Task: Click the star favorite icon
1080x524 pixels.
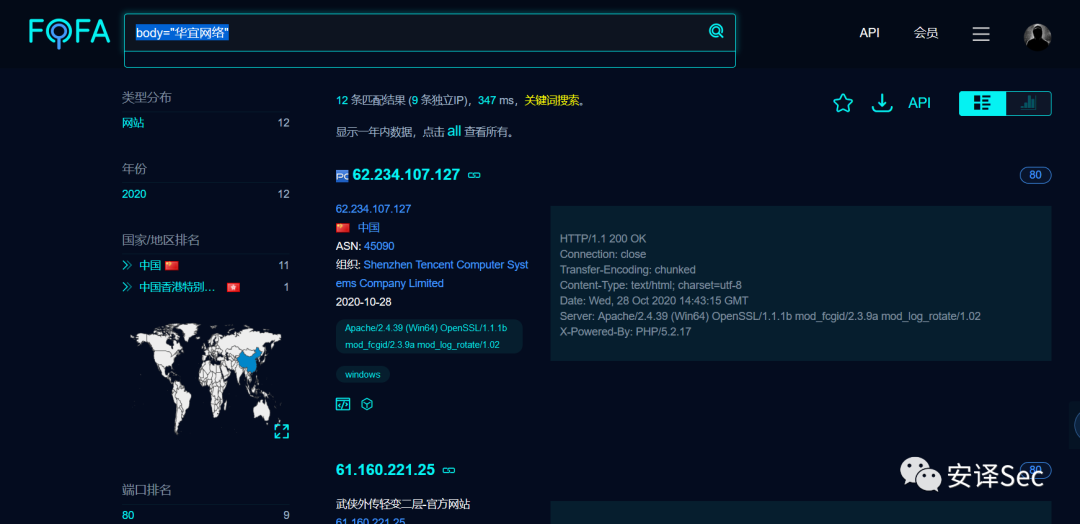Action: coord(843,103)
